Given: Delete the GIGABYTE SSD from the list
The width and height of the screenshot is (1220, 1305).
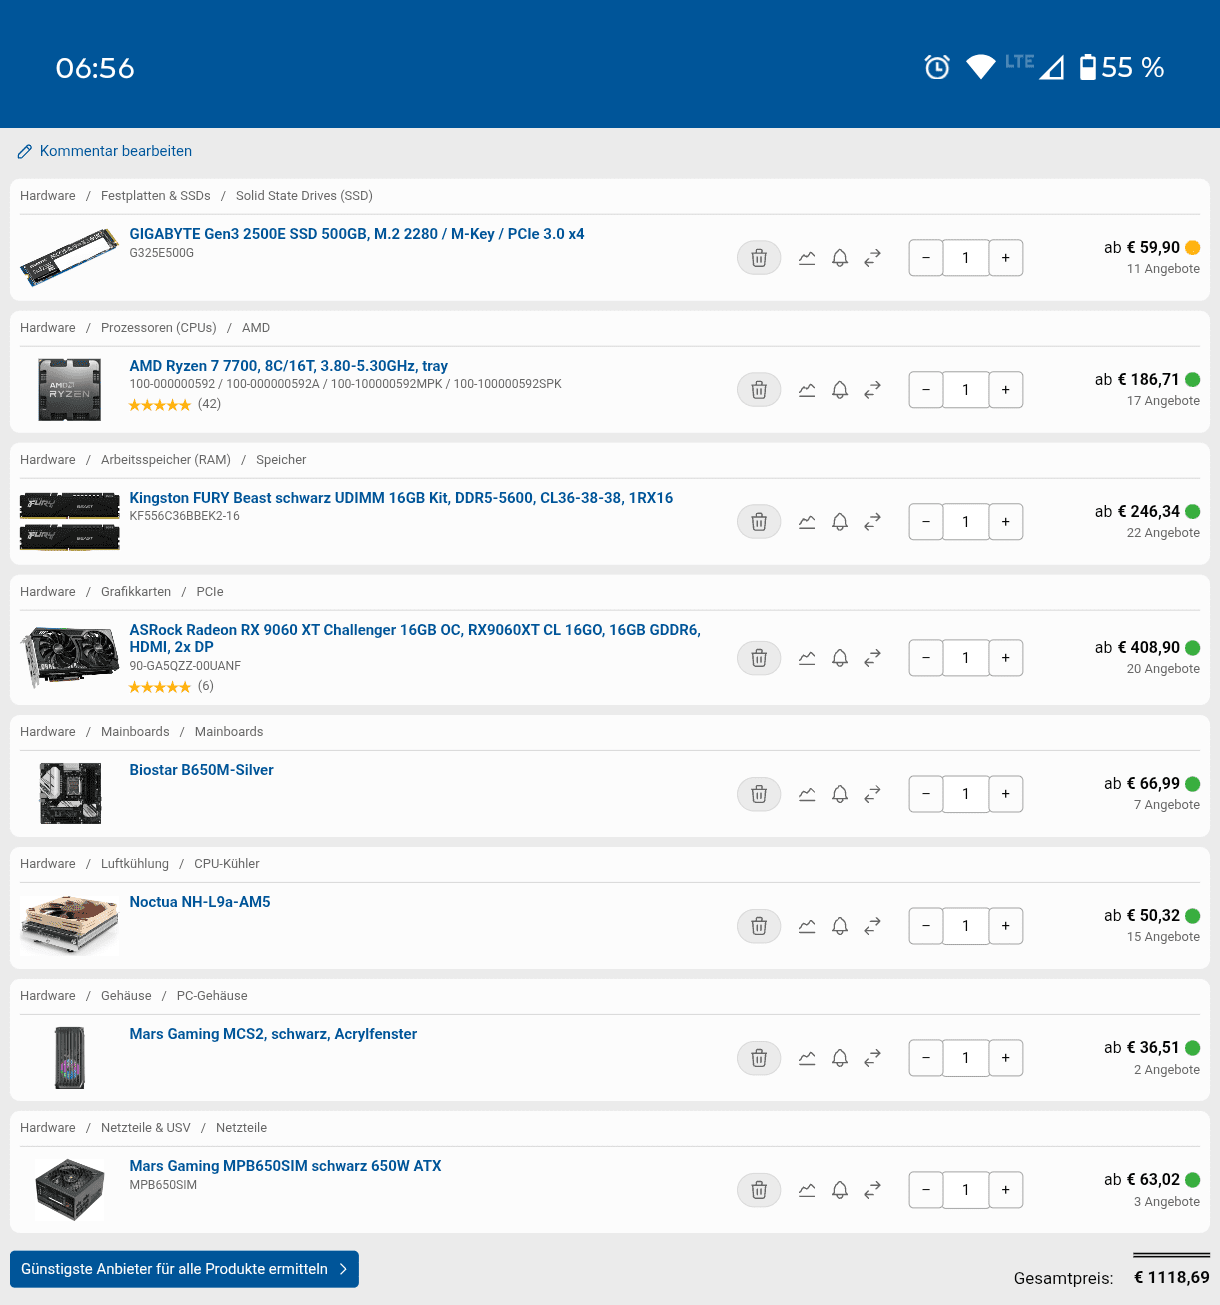Looking at the screenshot, I should (x=759, y=258).
